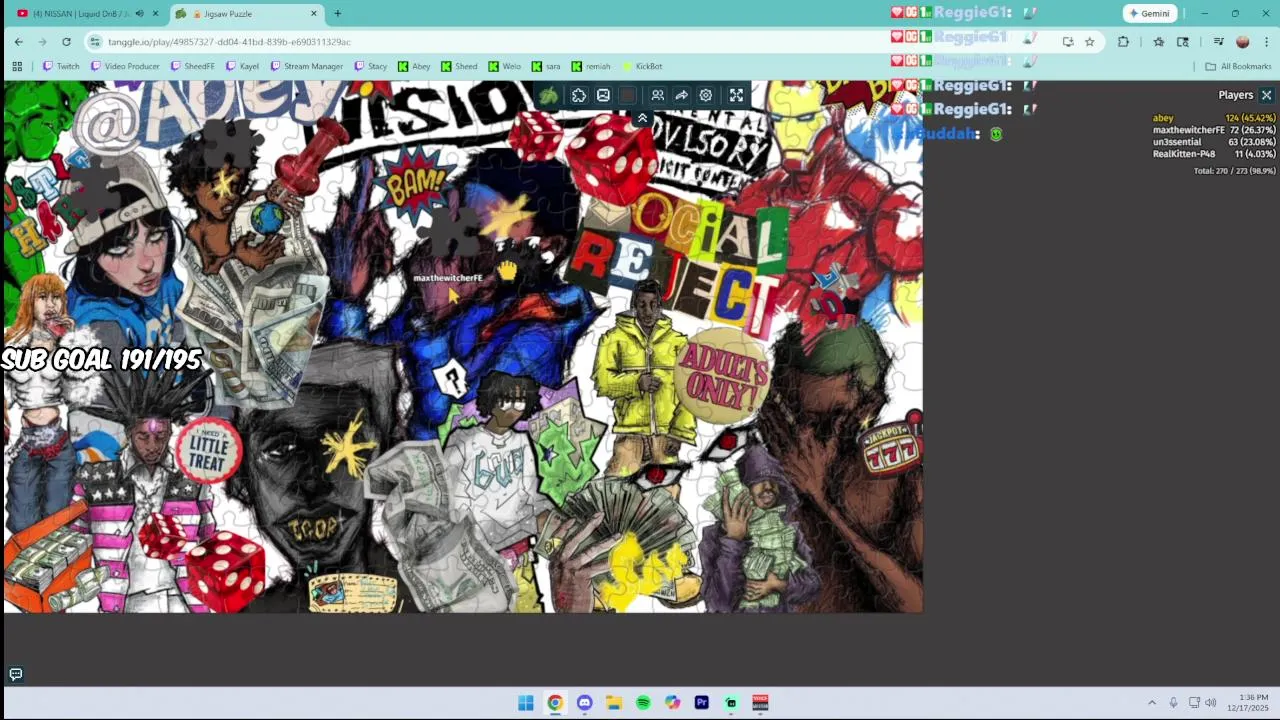Open Chrome from the taskbar
Viewport: 1280px width, 720px height.
(555, 703)
